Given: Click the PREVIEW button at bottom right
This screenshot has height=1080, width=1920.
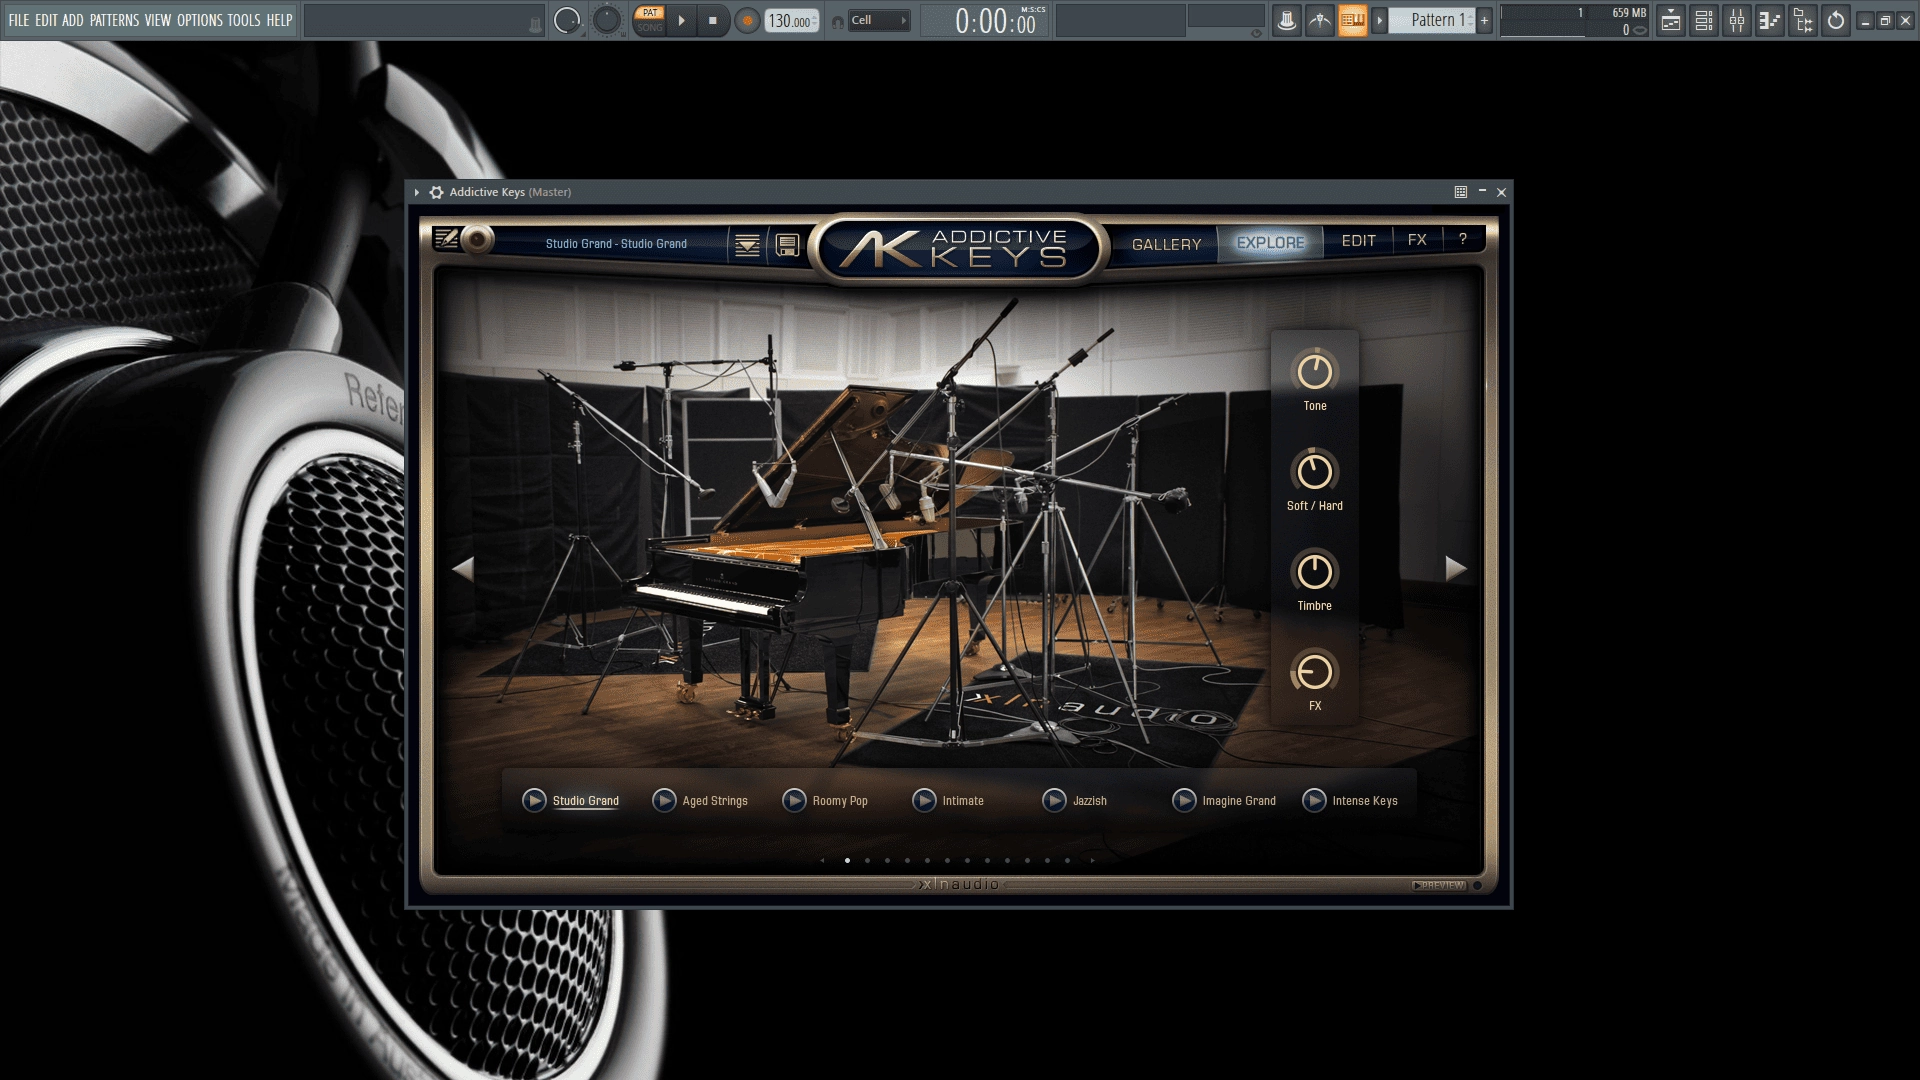Looking at the screenshot, I should coord(1439,886).
